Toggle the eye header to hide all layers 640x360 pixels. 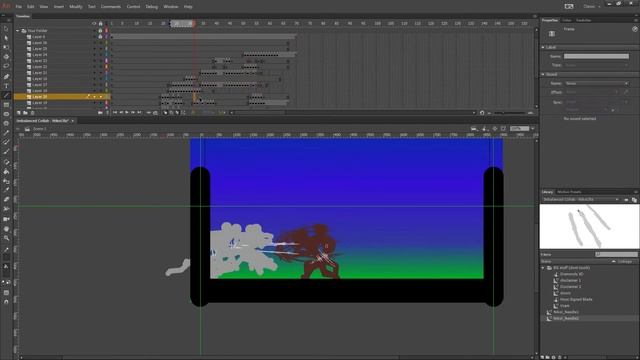pos(94,23)
